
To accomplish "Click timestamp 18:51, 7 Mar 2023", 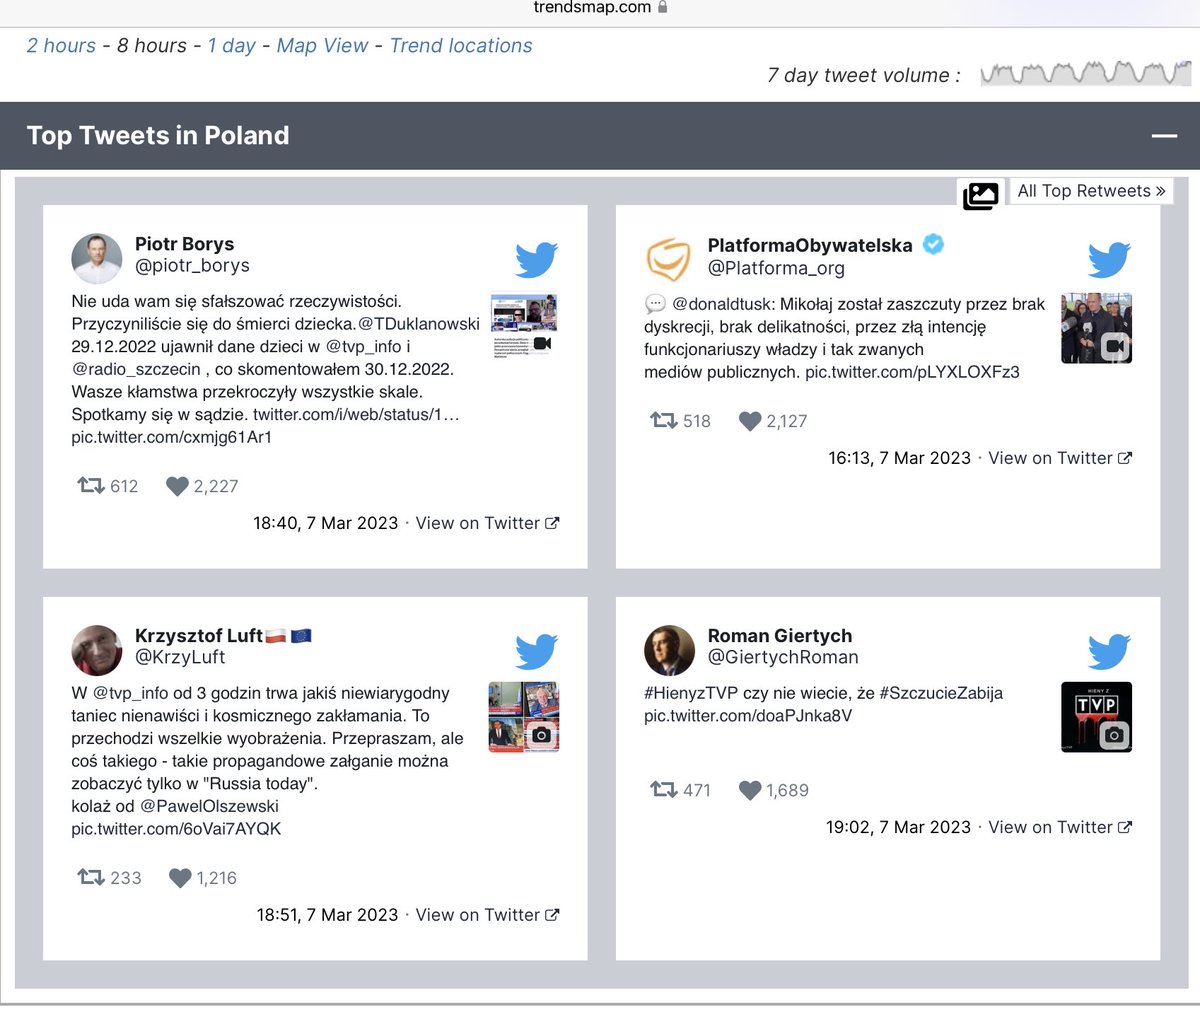I will pyautogui.click(x=327, y=915).
